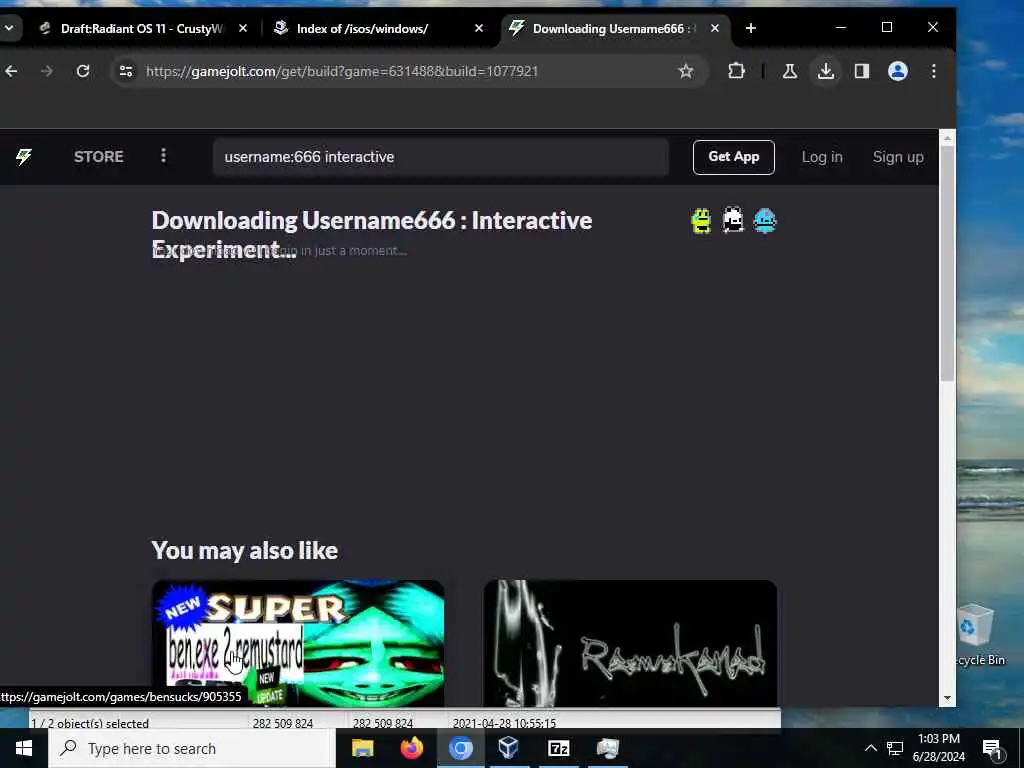Screen dimensions: 1024x768
Task: Open the Chrome Labs flask icon
Action: (790, 71)
